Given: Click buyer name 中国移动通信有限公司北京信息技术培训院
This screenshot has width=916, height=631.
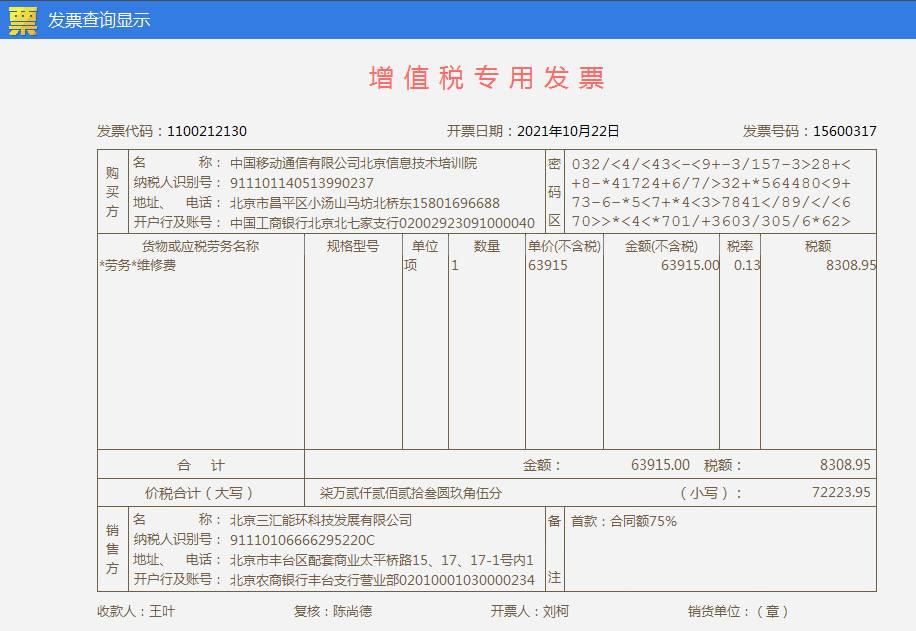Looking at the screenshot, I should 353,163.
